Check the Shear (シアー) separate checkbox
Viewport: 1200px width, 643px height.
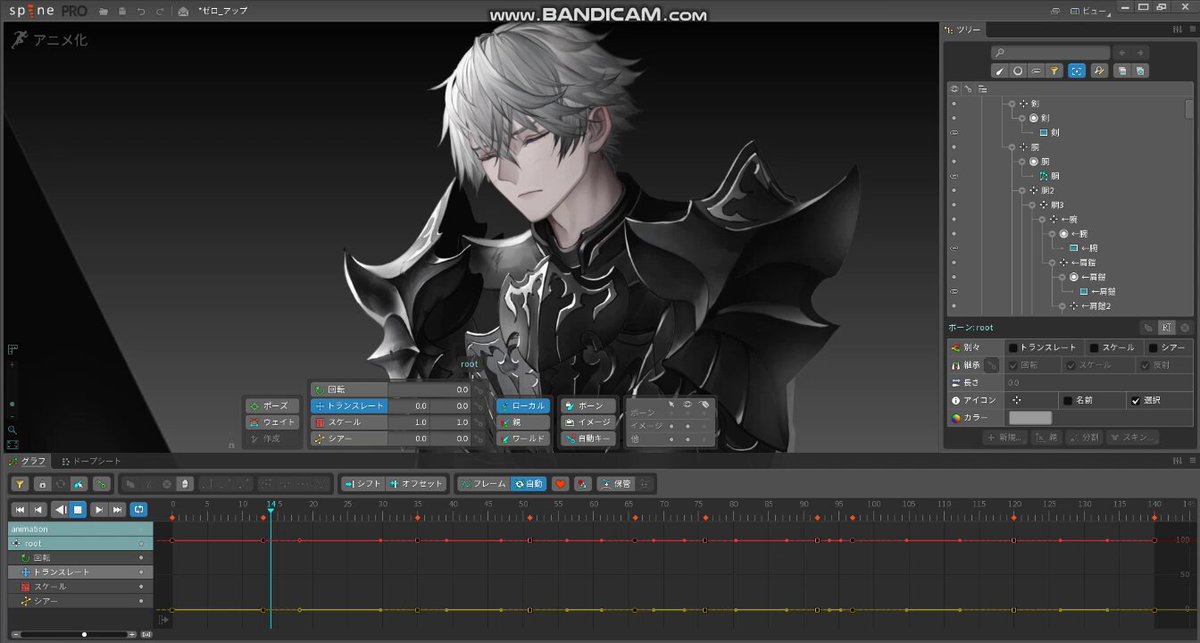[1153, 348]
